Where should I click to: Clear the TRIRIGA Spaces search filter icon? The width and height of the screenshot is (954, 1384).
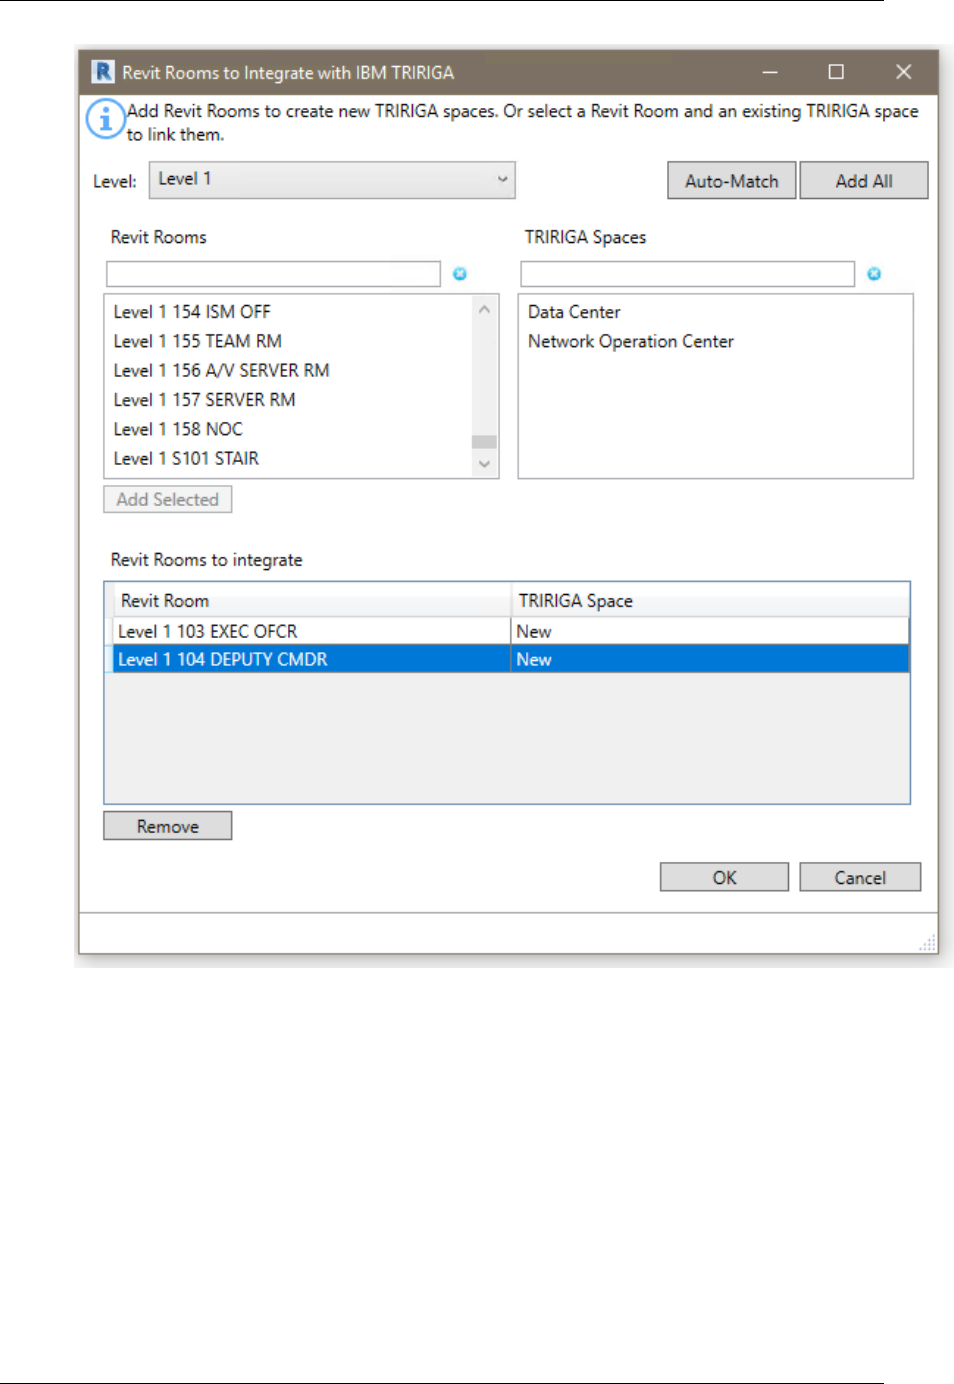tap(874, 274)
